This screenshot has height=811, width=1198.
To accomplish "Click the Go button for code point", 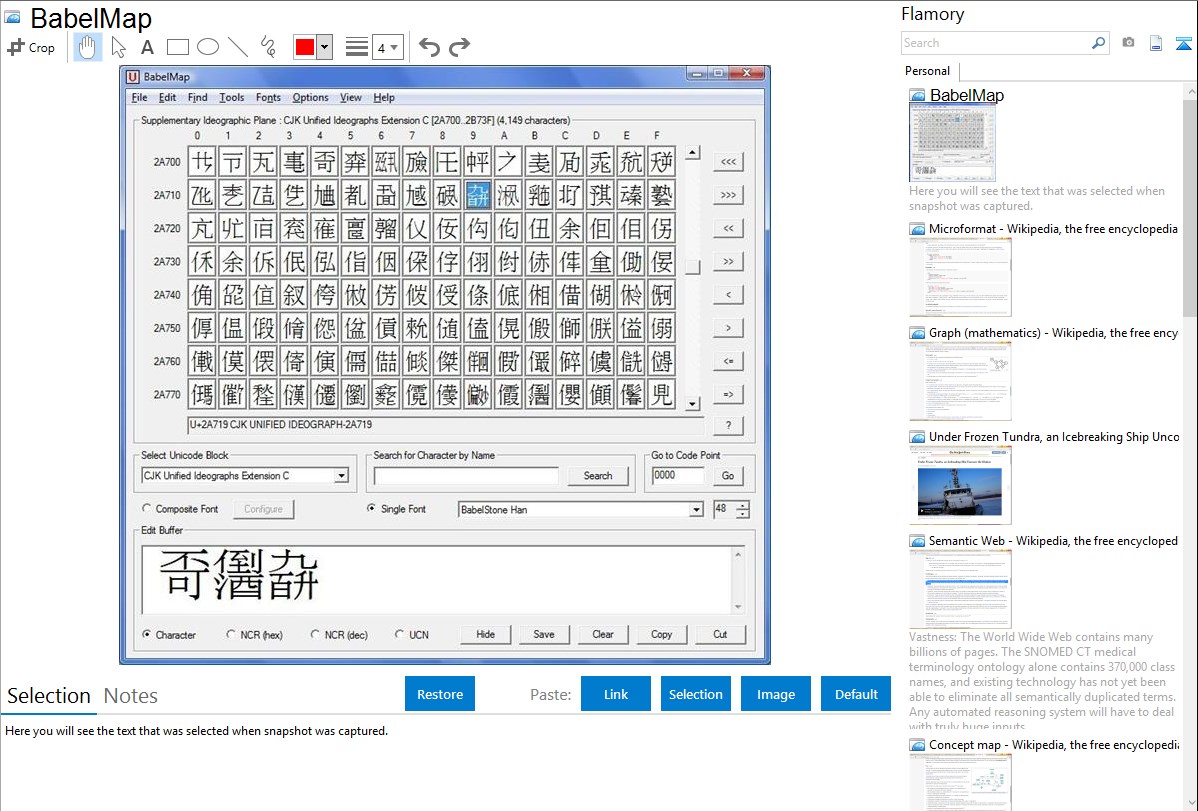I will point(728,475).
